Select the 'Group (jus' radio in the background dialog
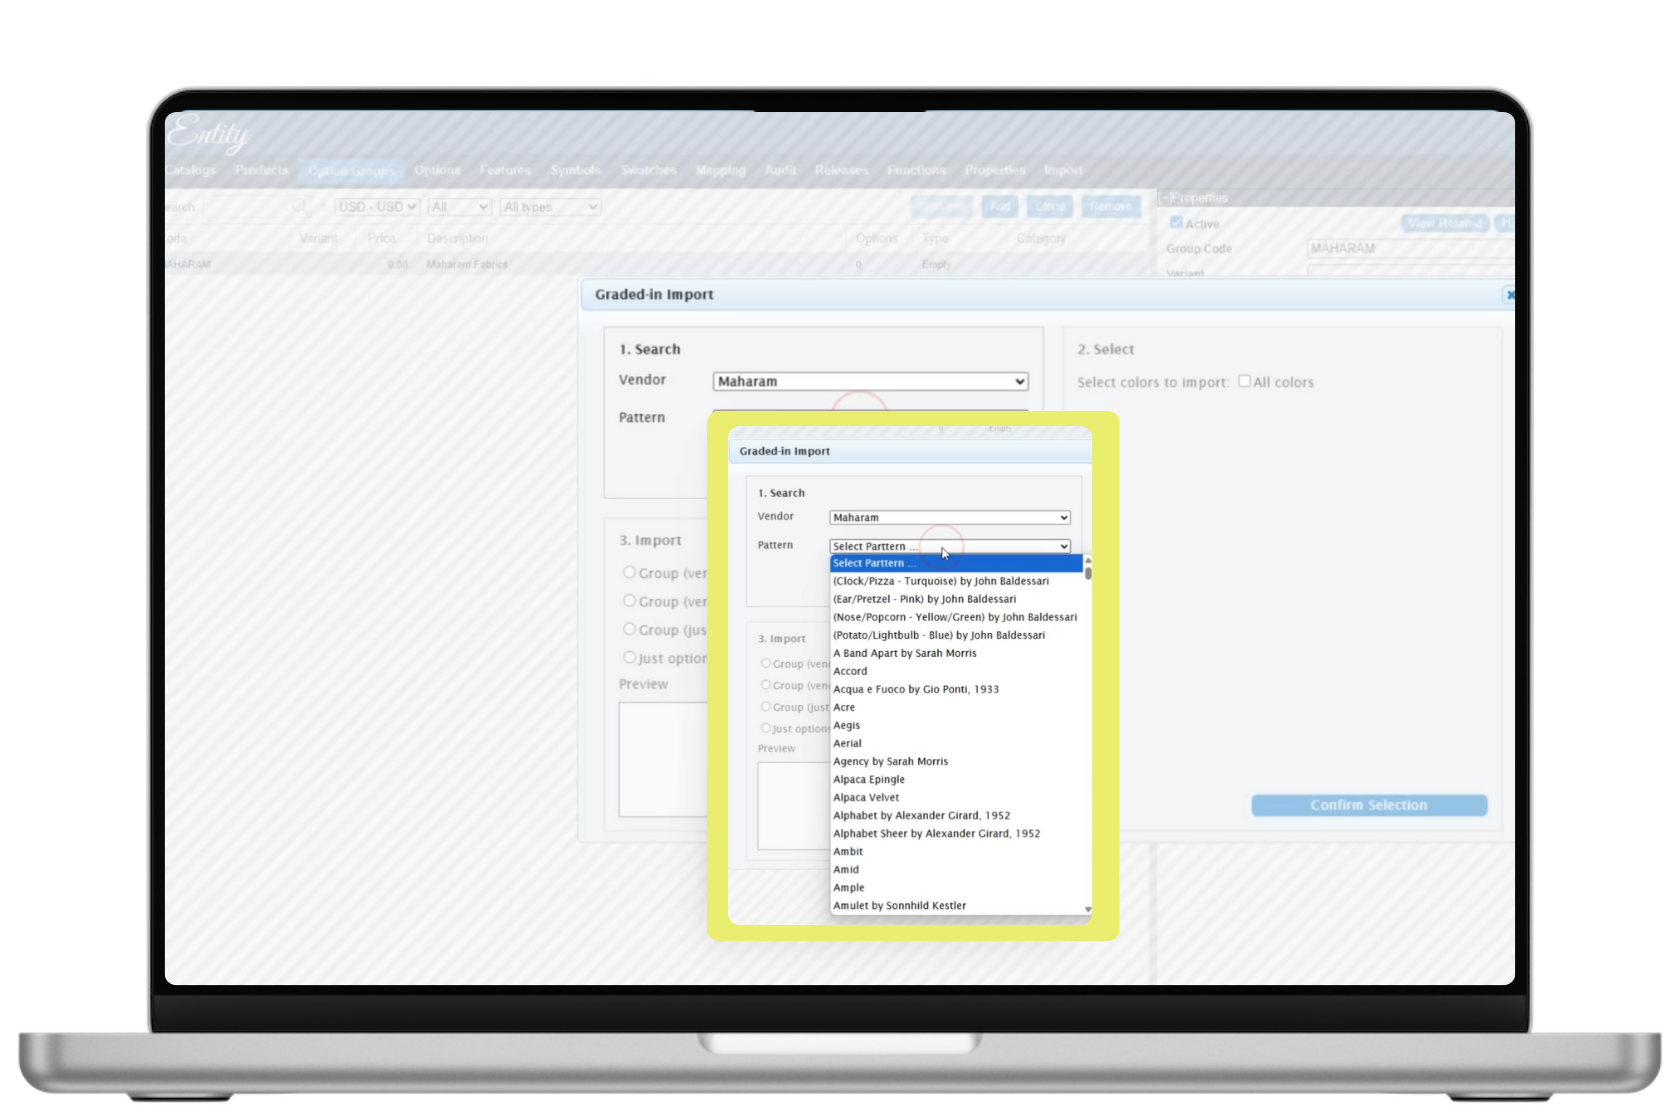The image size is (1680, 1120). click(x=629, y=629)
